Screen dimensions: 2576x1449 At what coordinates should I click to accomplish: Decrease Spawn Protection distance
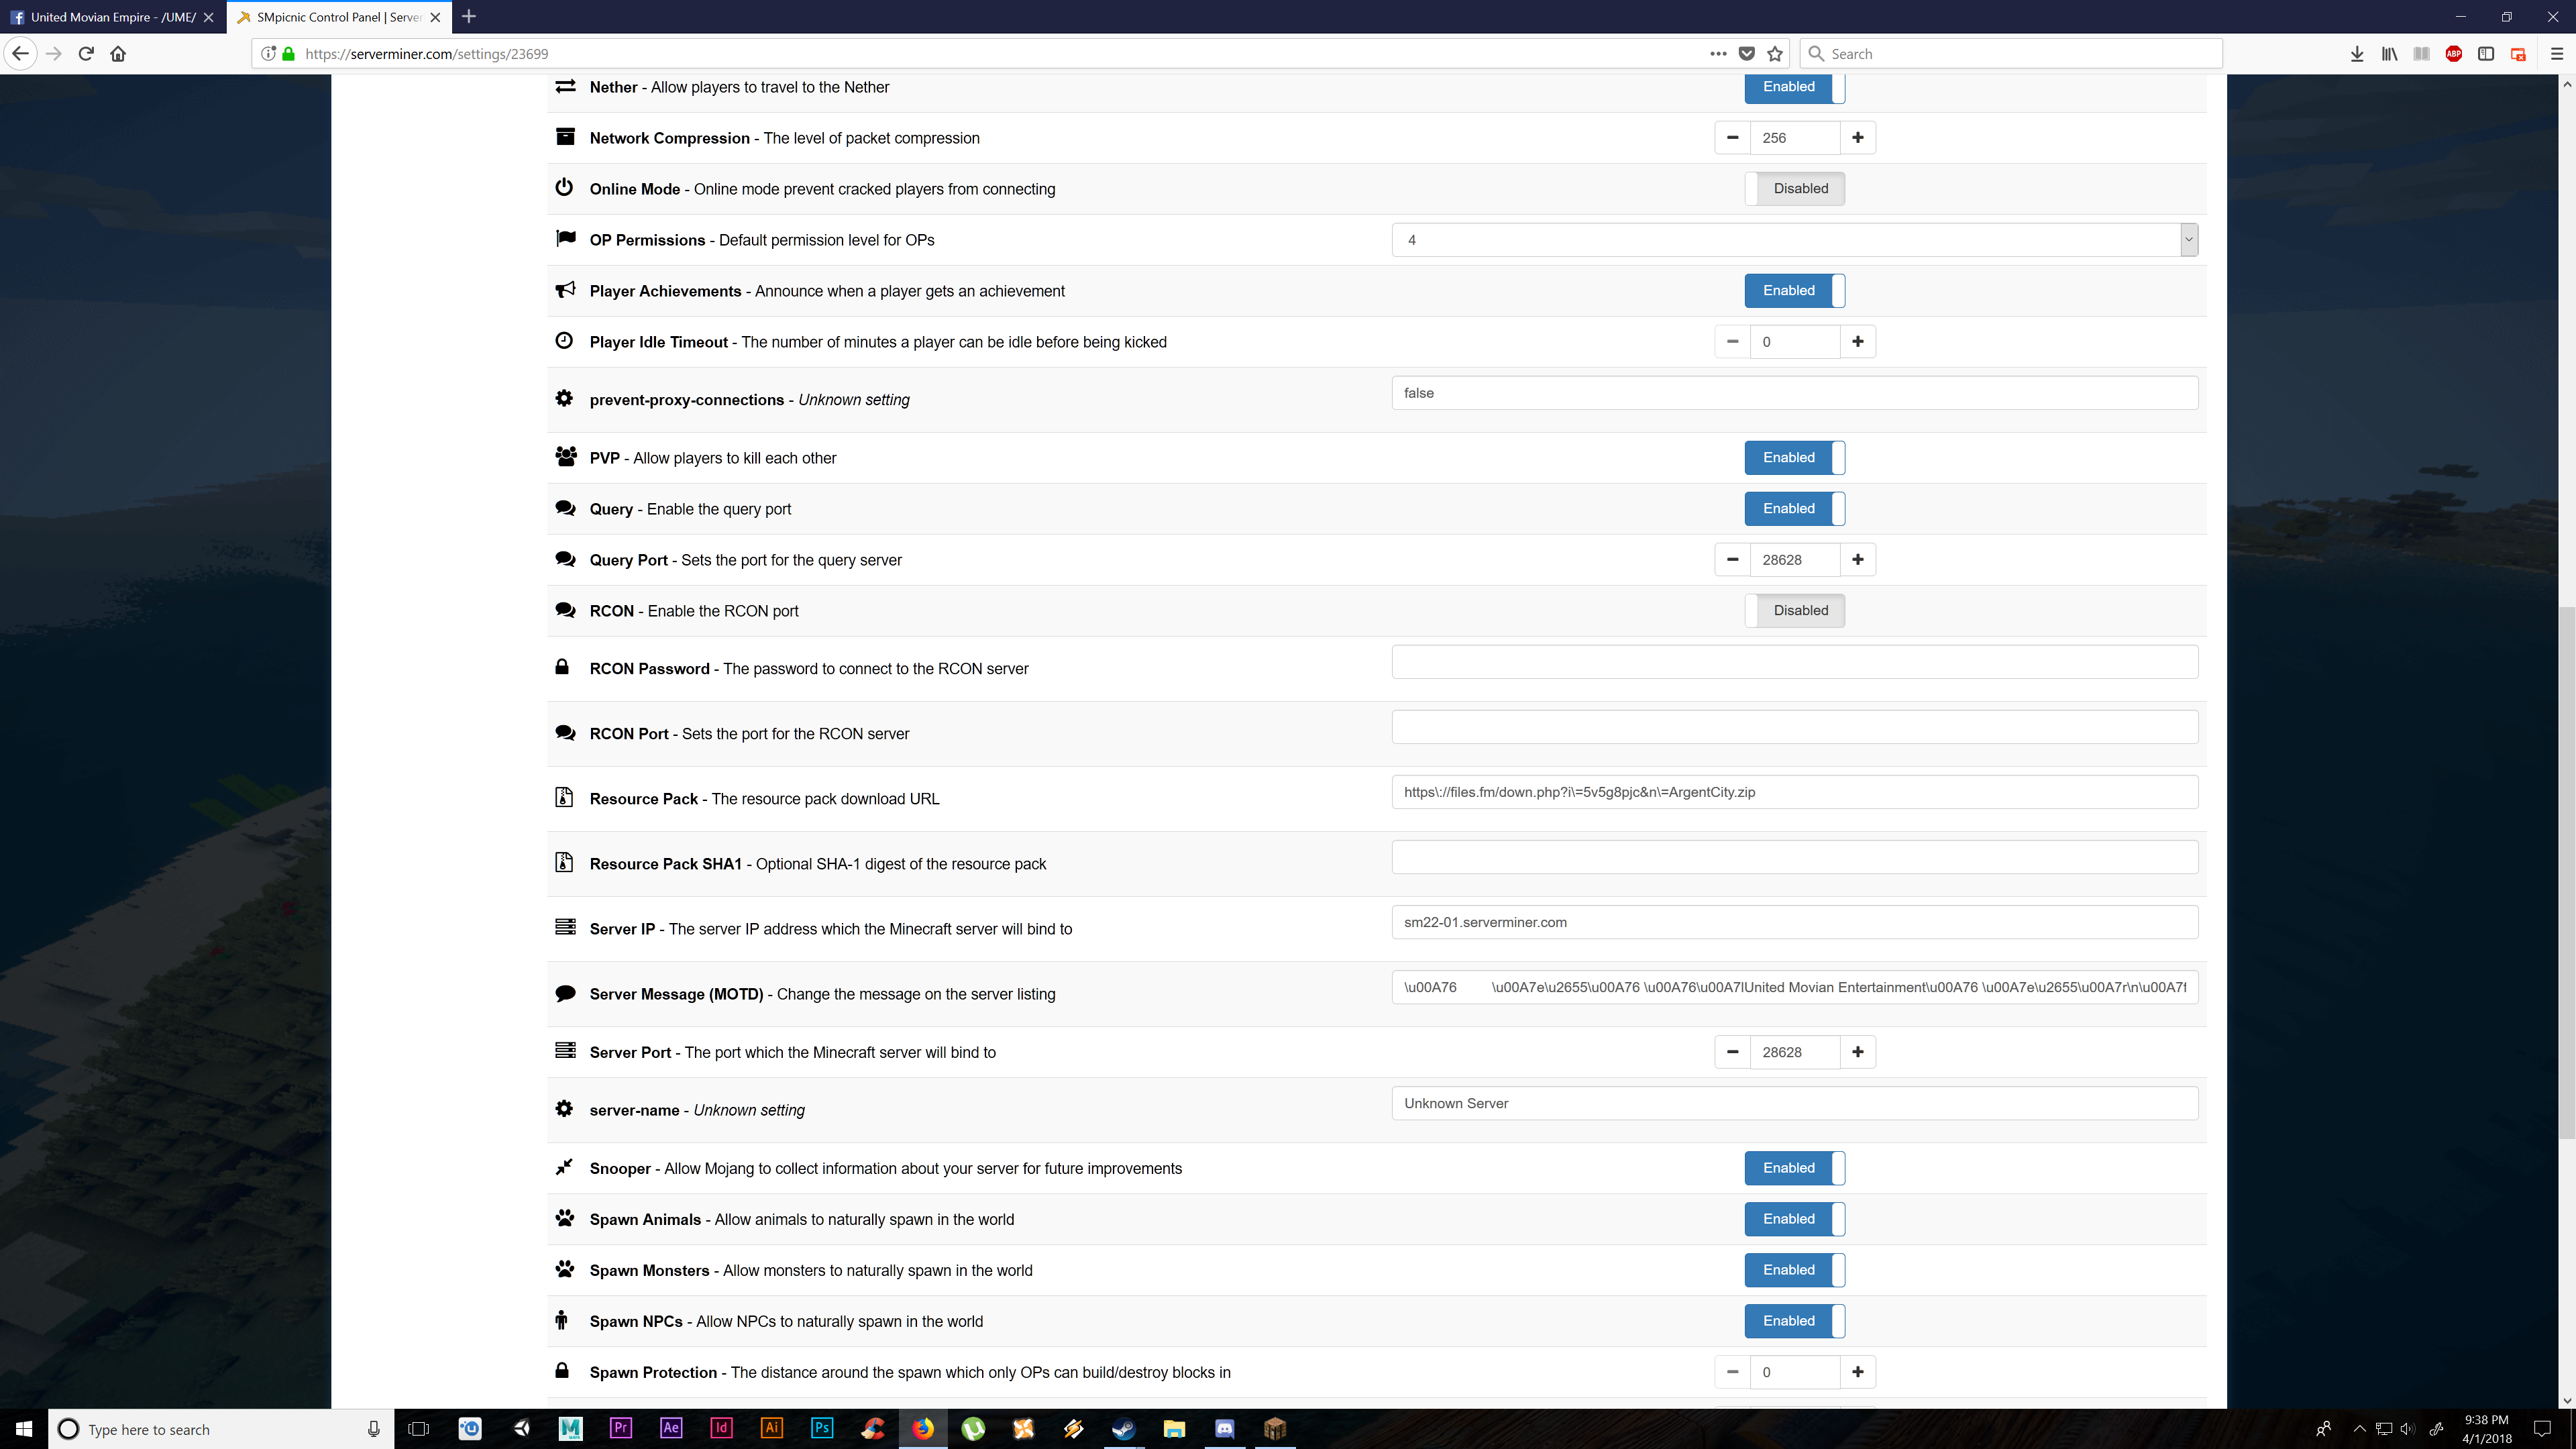[1732, 1372]
